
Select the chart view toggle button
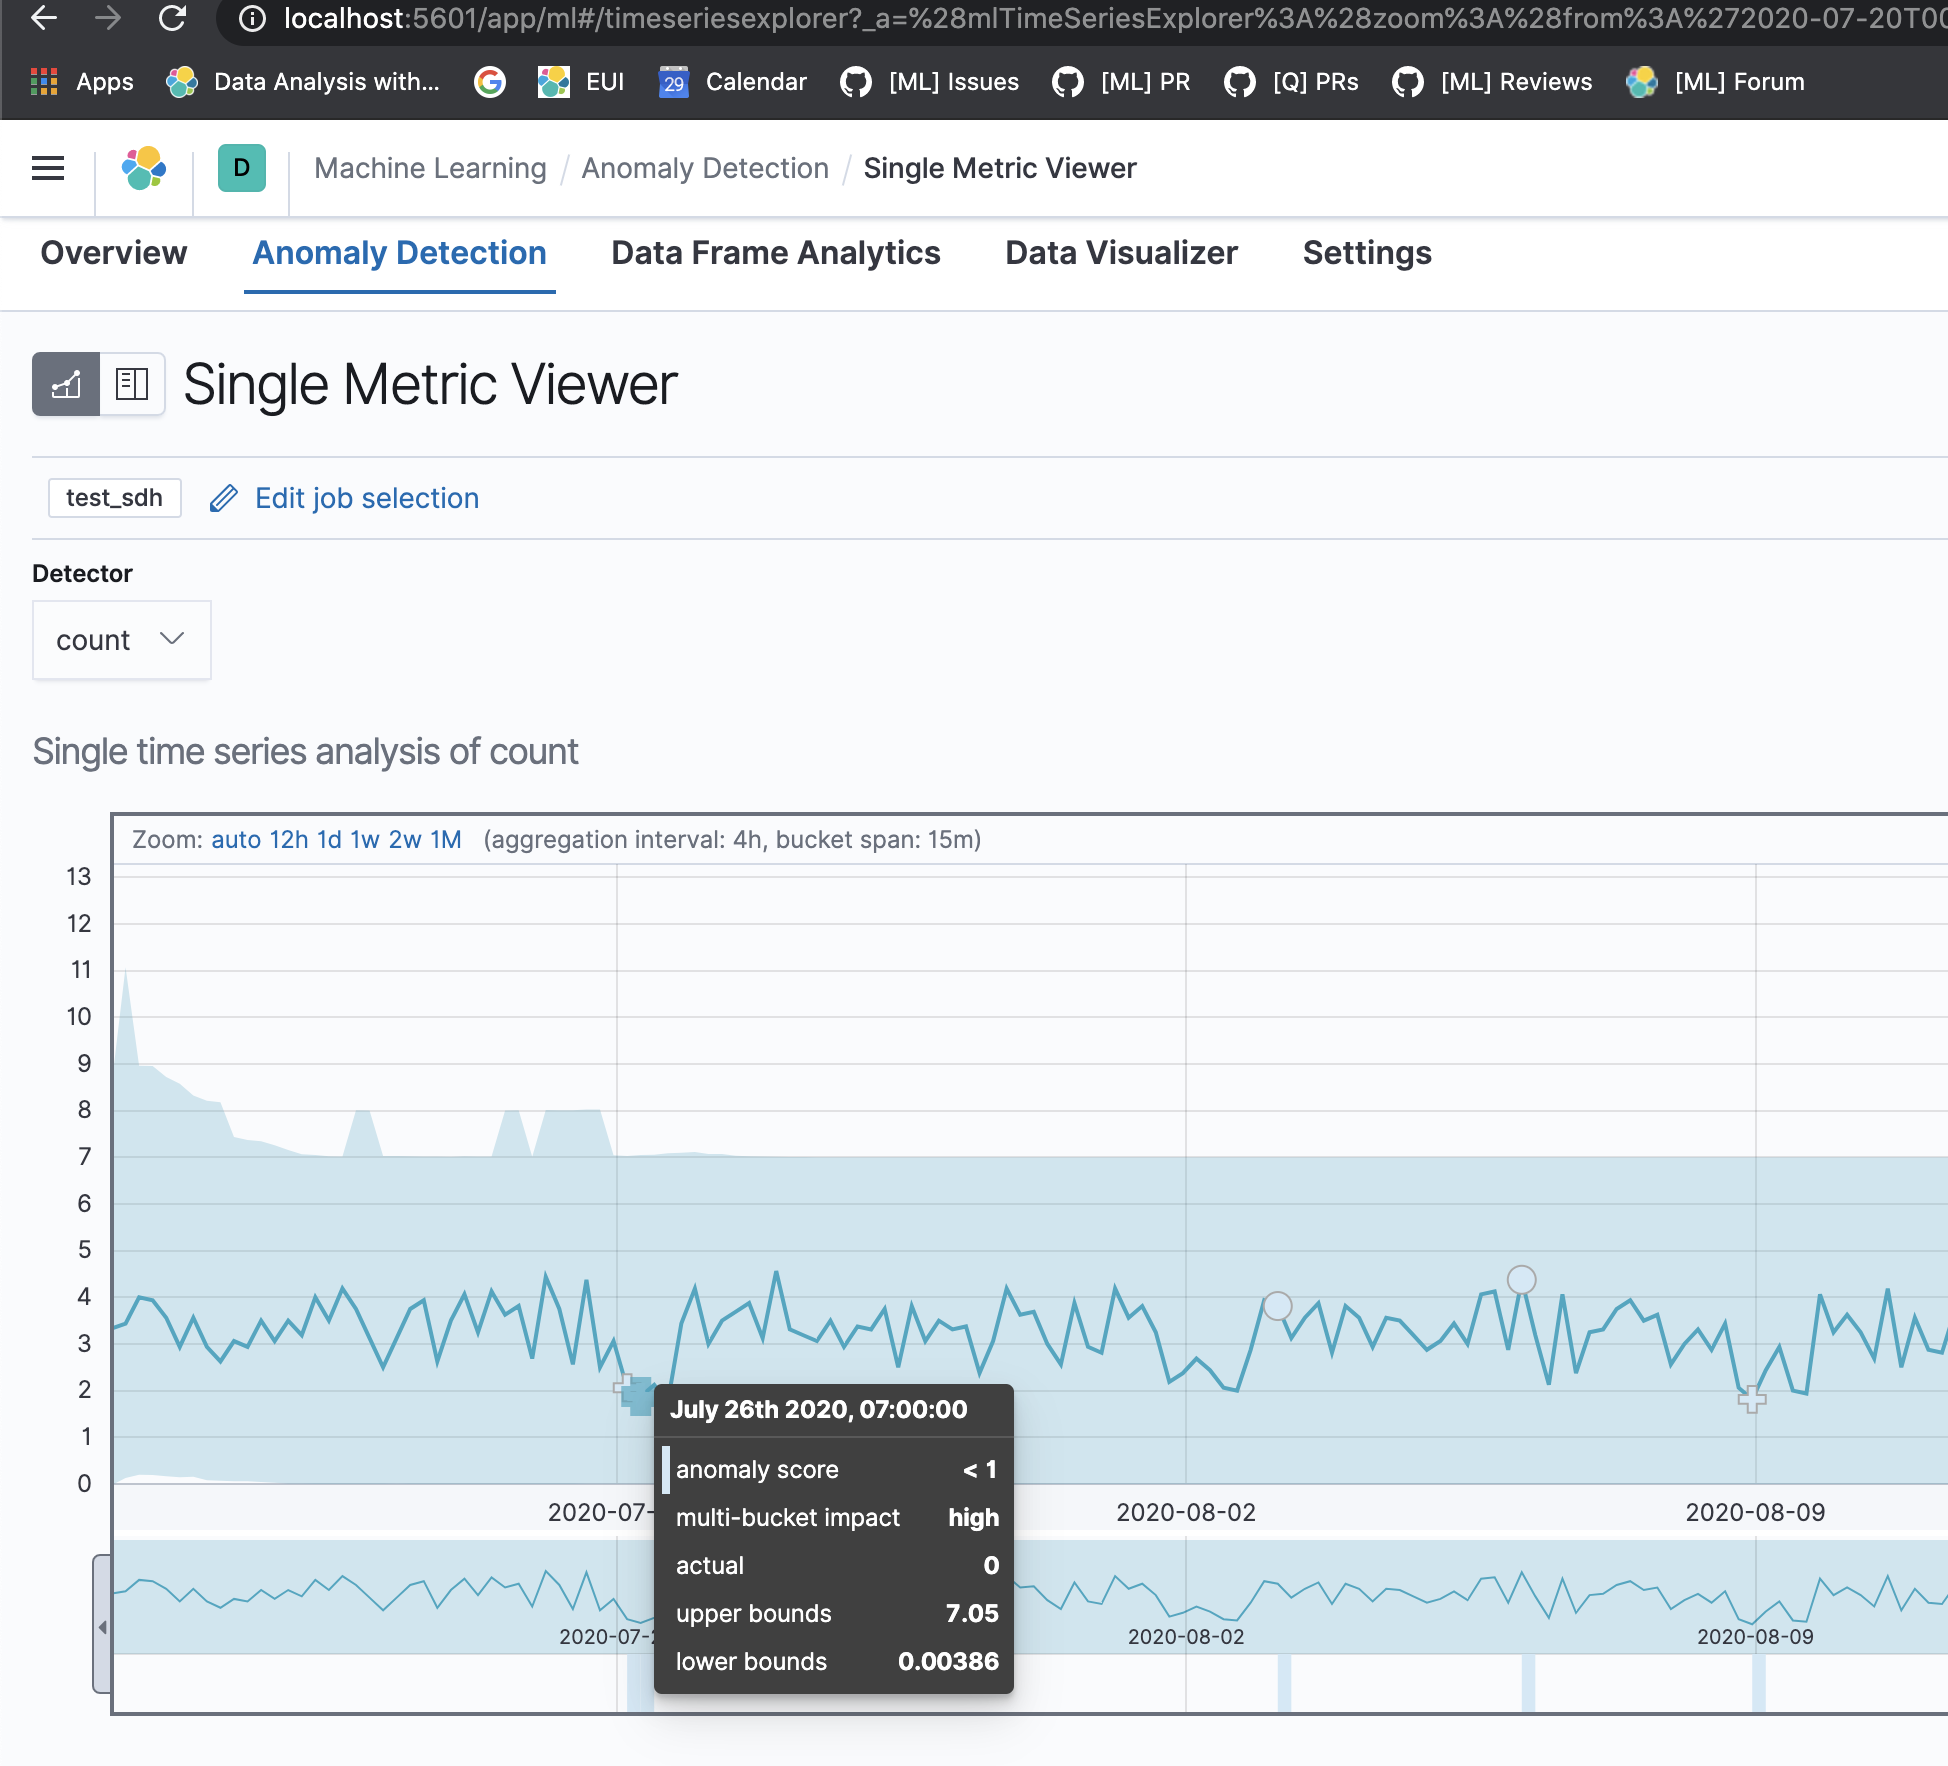click(x=65, y=384)
